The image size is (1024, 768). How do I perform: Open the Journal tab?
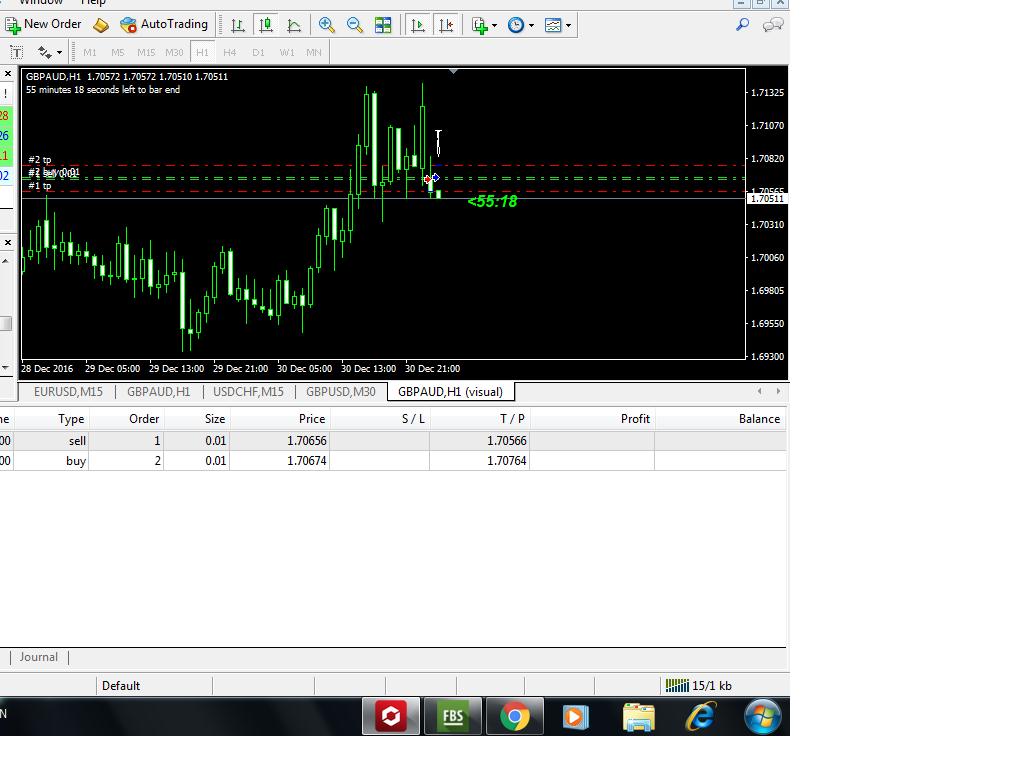pyautogui.click(x=39, y=657)
